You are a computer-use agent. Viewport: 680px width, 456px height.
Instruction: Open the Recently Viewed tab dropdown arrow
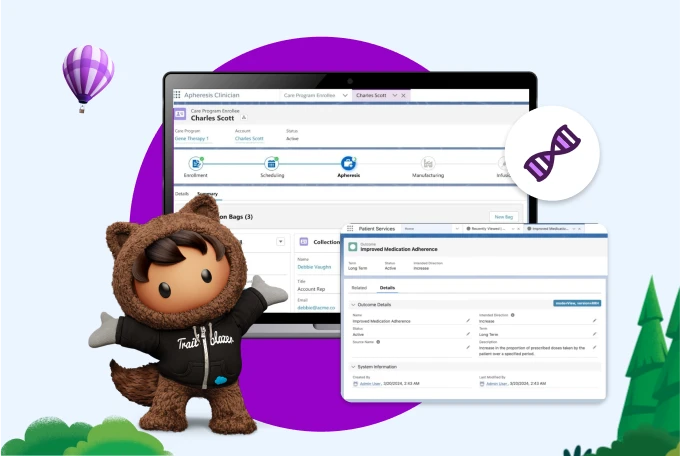[x=513, y=229]
